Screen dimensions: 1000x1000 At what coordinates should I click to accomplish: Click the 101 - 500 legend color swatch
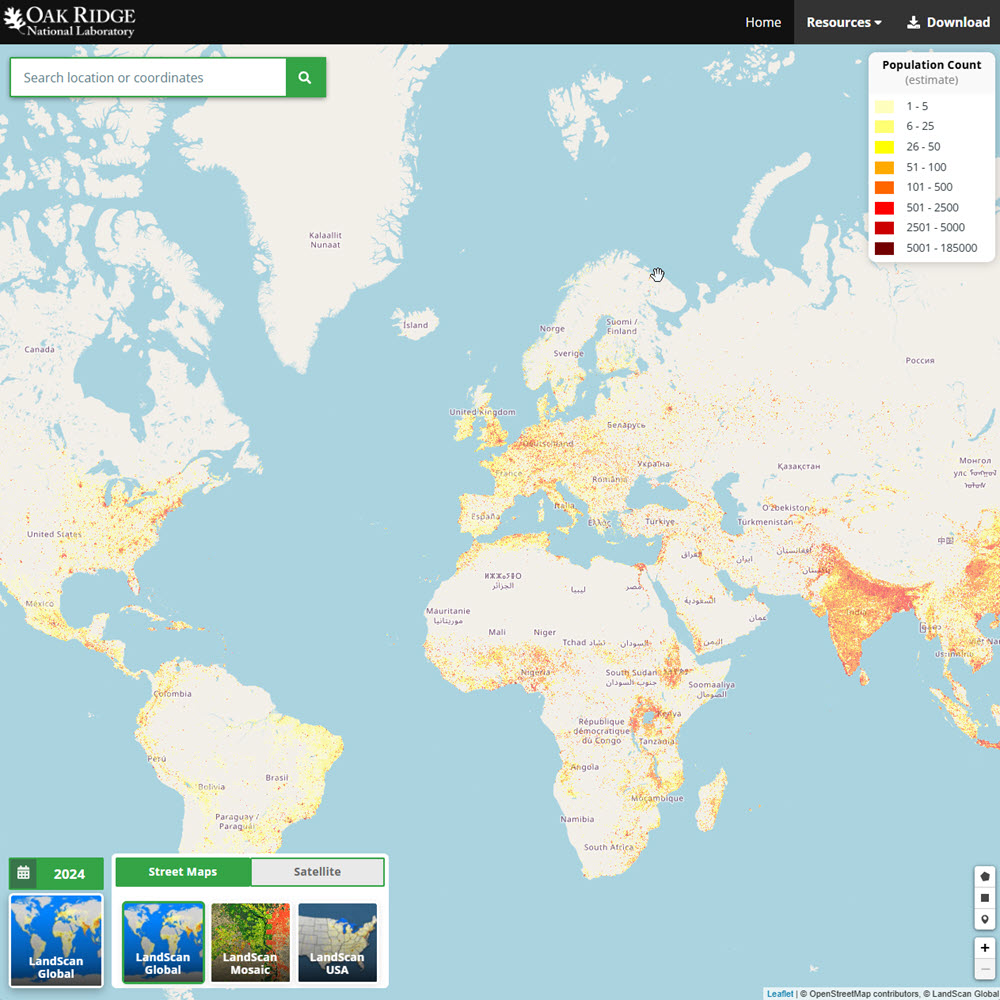tap(884, 187)
